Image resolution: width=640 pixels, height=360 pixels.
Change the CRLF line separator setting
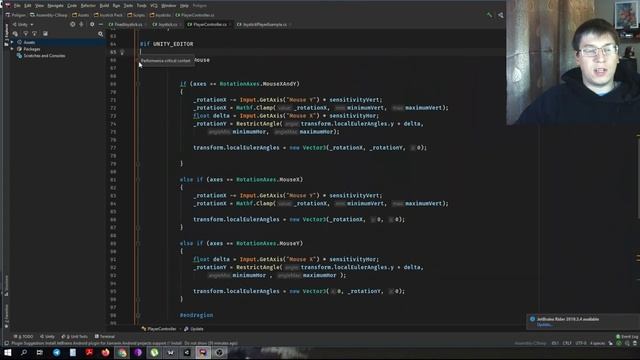tap(567, 343)
